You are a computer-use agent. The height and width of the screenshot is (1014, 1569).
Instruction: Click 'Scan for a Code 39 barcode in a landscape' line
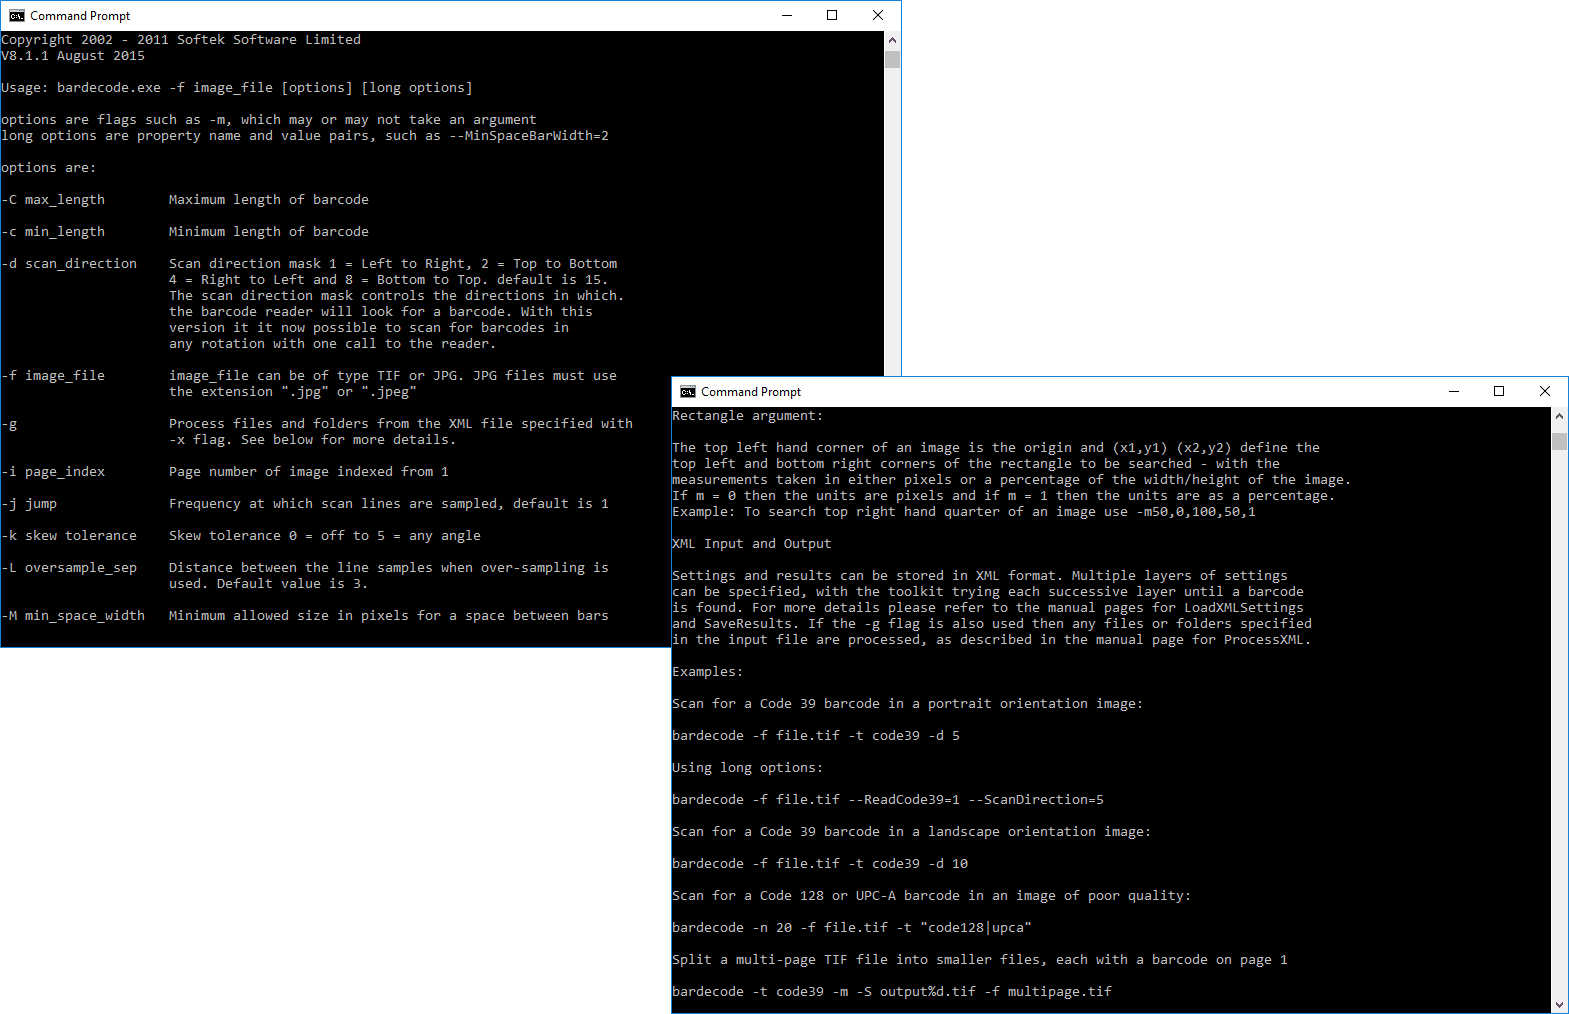pos(912,832)
